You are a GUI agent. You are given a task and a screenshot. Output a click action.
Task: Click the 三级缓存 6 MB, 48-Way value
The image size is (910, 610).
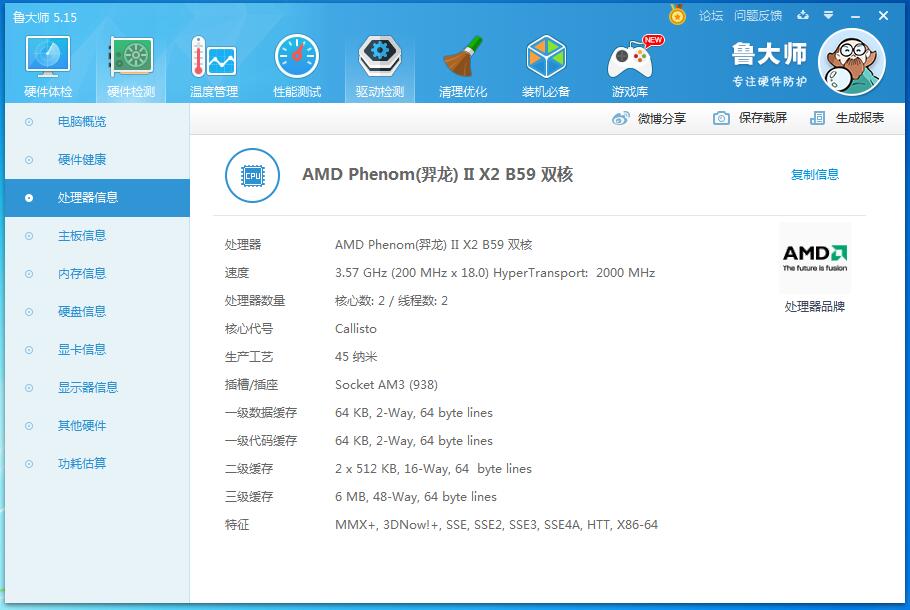(x=416, y=497)
